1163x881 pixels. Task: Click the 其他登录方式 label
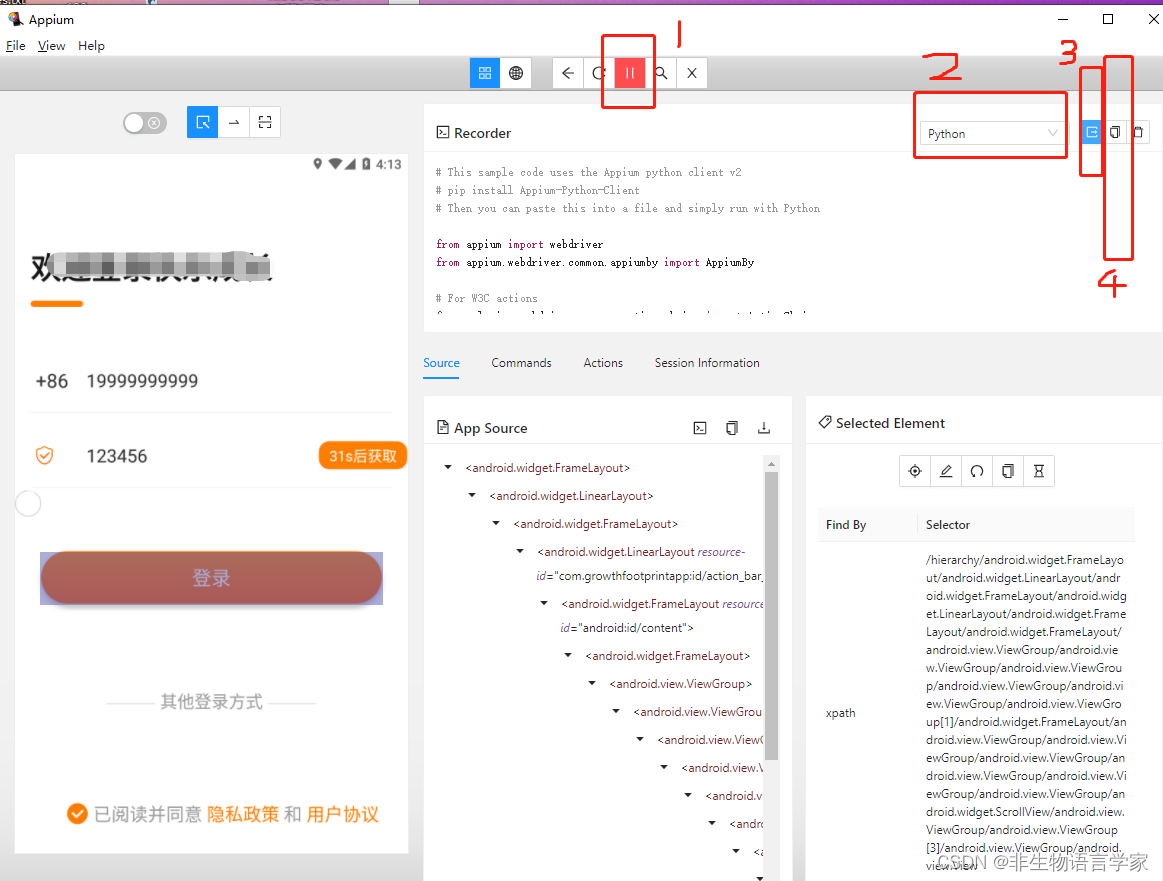[x=211, y=702]
